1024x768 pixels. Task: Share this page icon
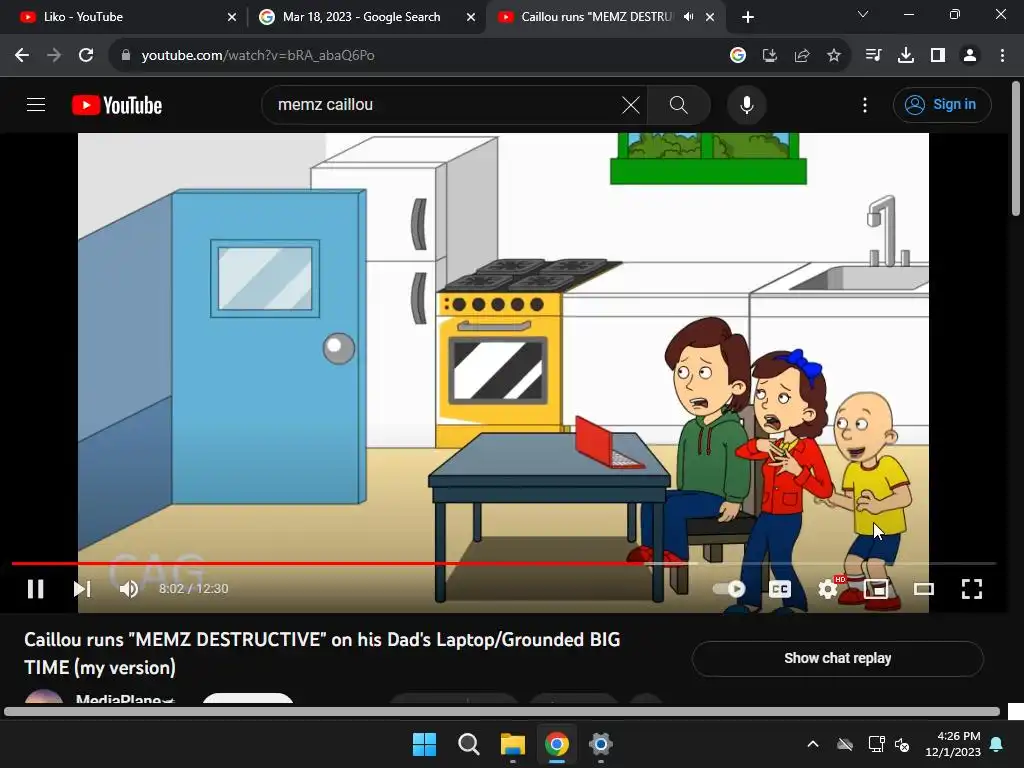coord(801,56)
